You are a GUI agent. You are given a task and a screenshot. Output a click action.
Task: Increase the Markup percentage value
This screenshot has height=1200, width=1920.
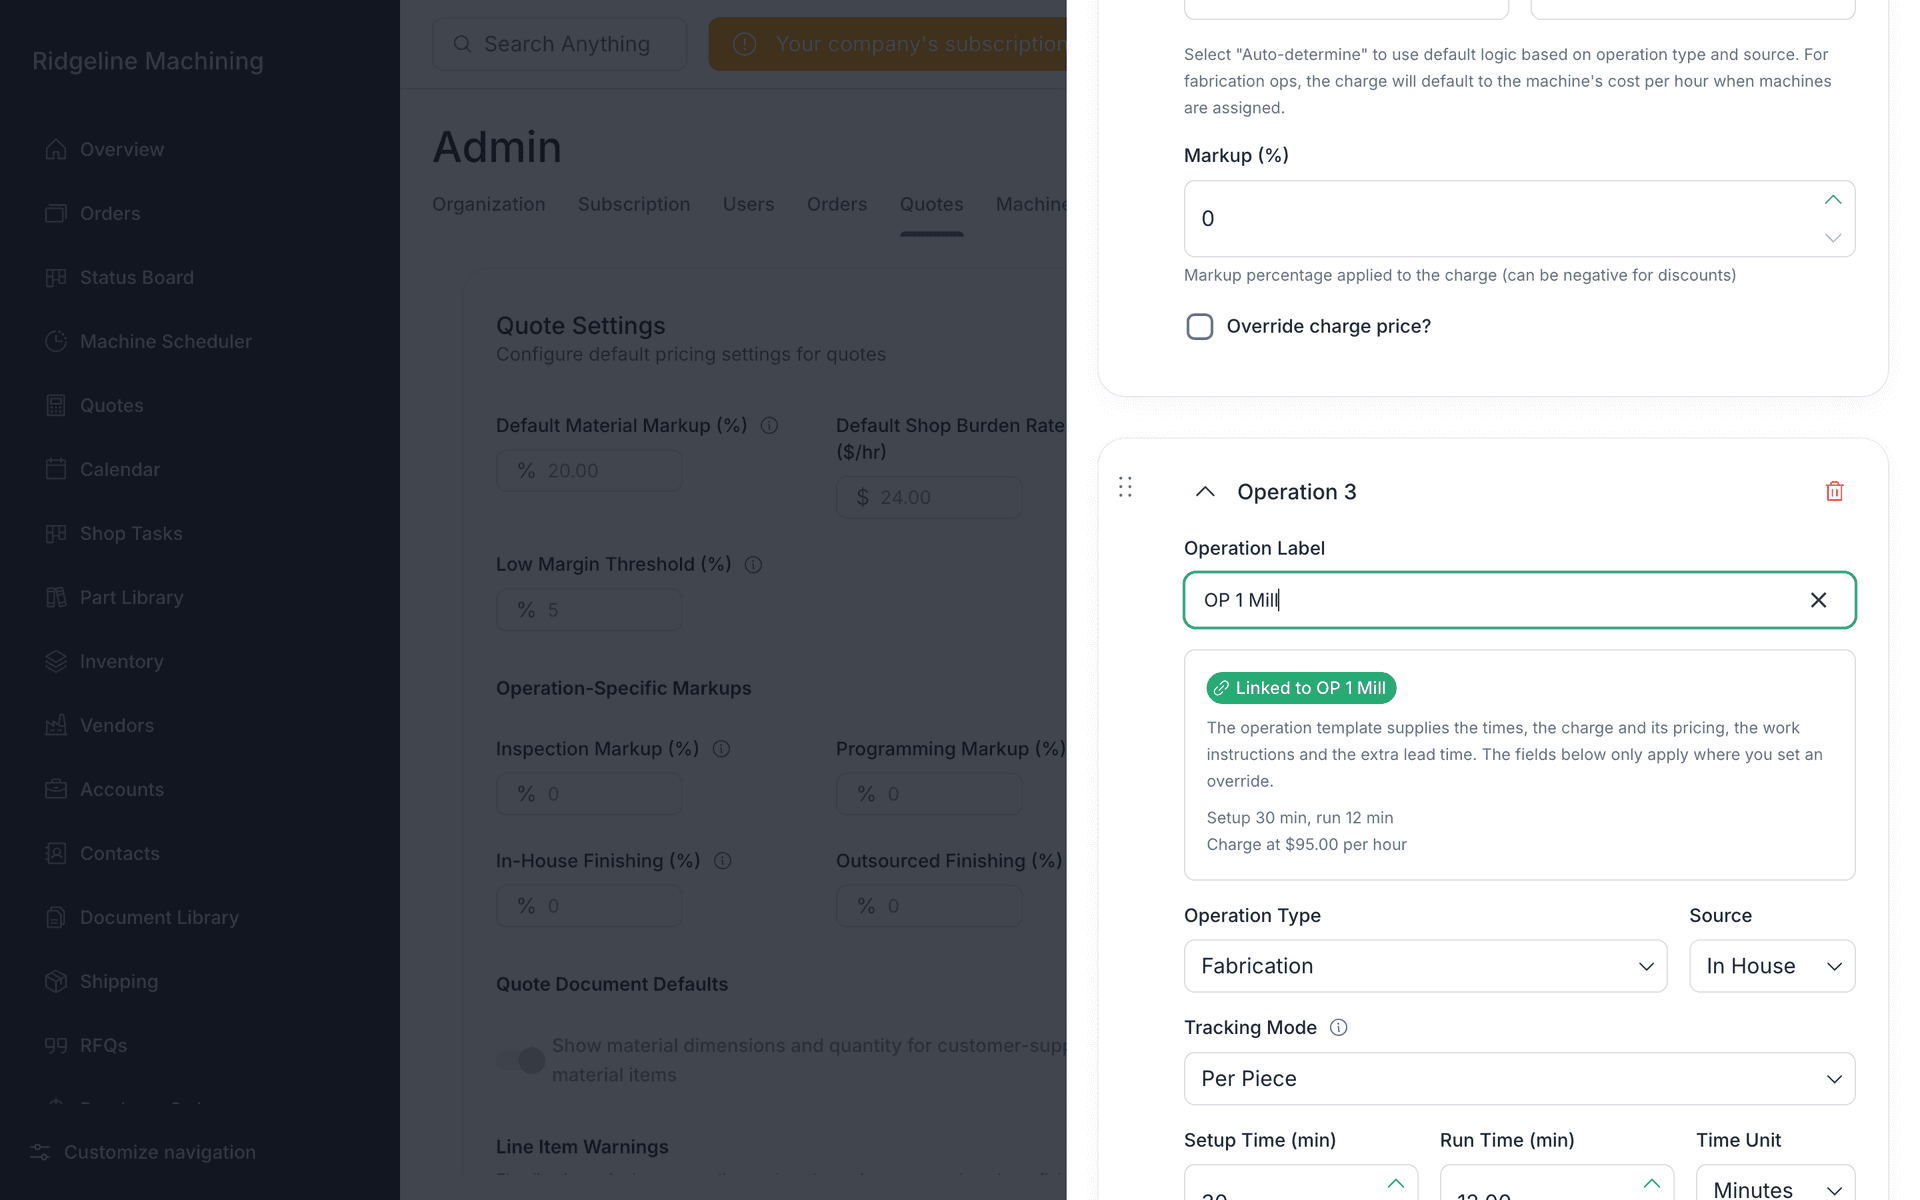pyautogui.click(x=1832, y=200)
